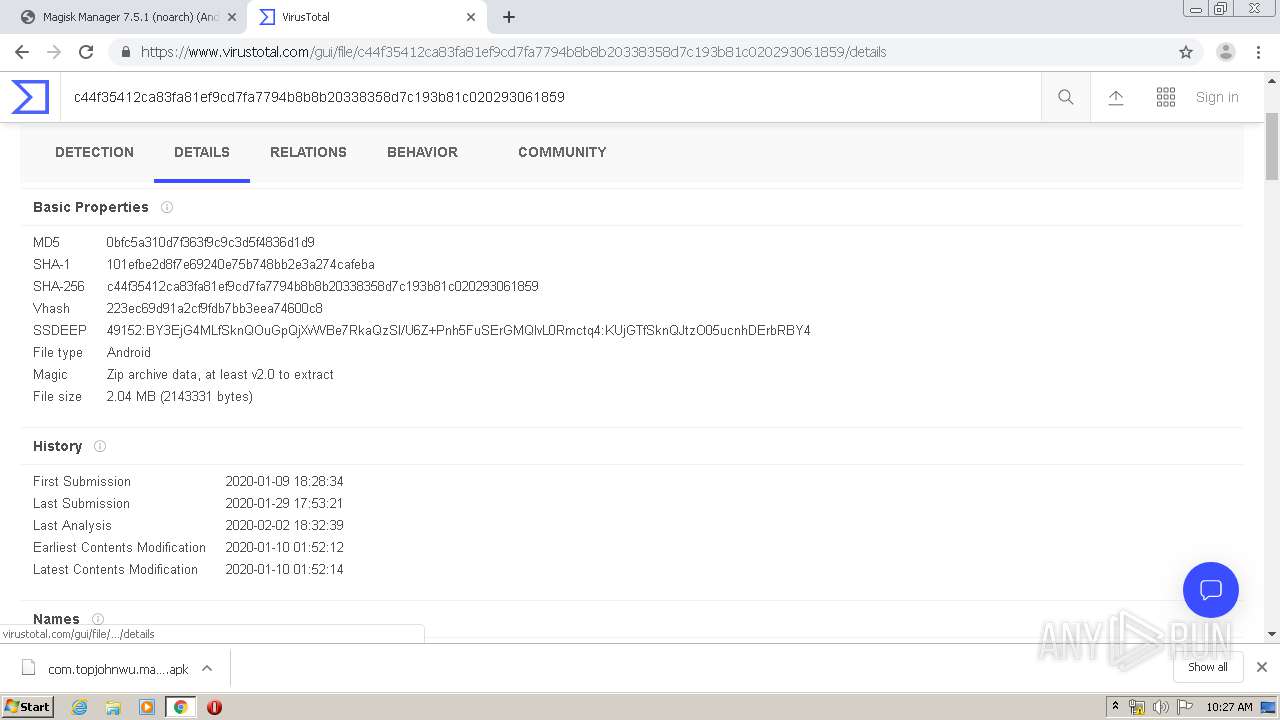Open the DETECTION tab

tap(94, 152)
